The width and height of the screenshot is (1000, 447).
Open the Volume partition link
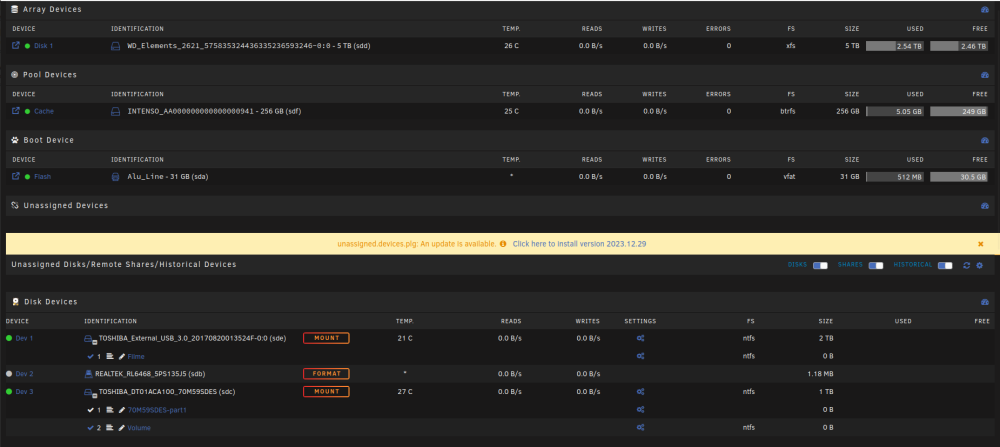(x=139, y=428)
